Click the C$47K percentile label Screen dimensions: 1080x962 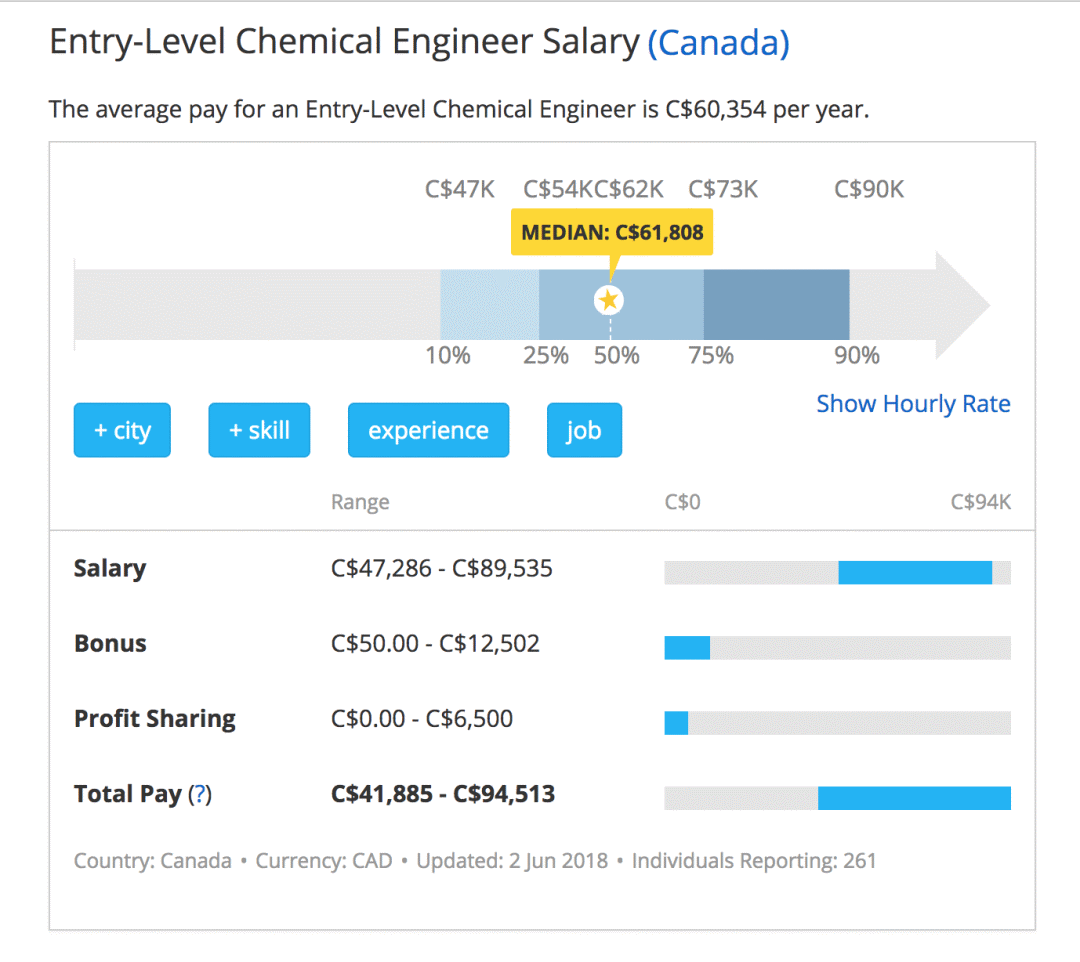point(459,189)
